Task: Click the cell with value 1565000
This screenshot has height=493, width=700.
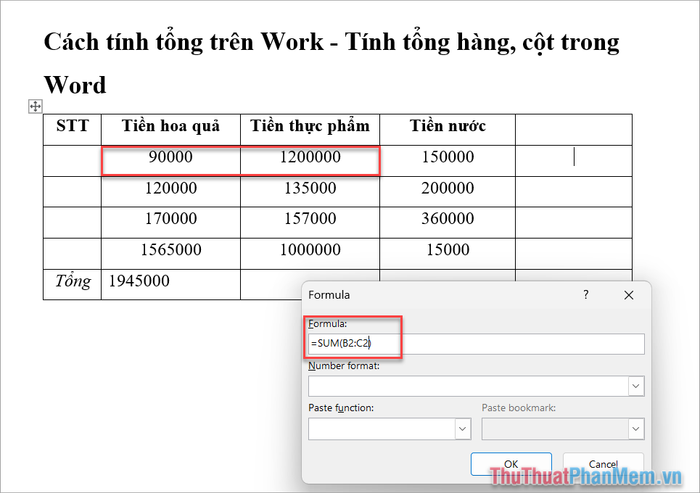Action: click(171, 254)
